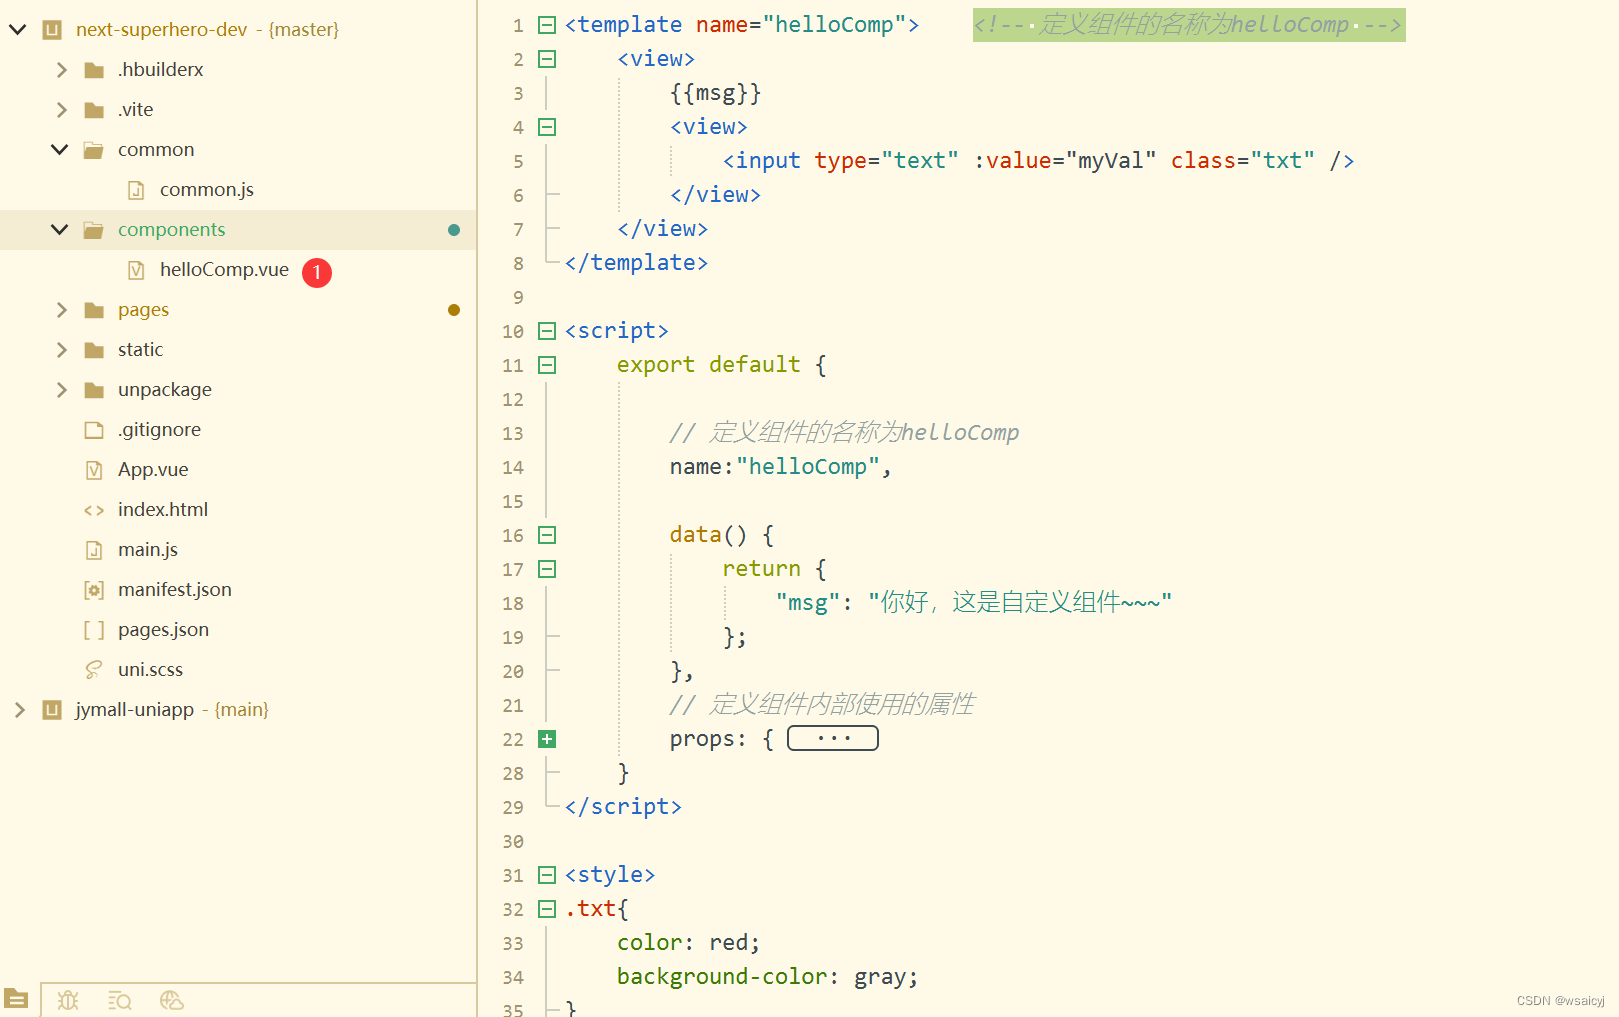Expand the jymall-uniapp project chevron
1619x1017 pixels.
(19, 710)
